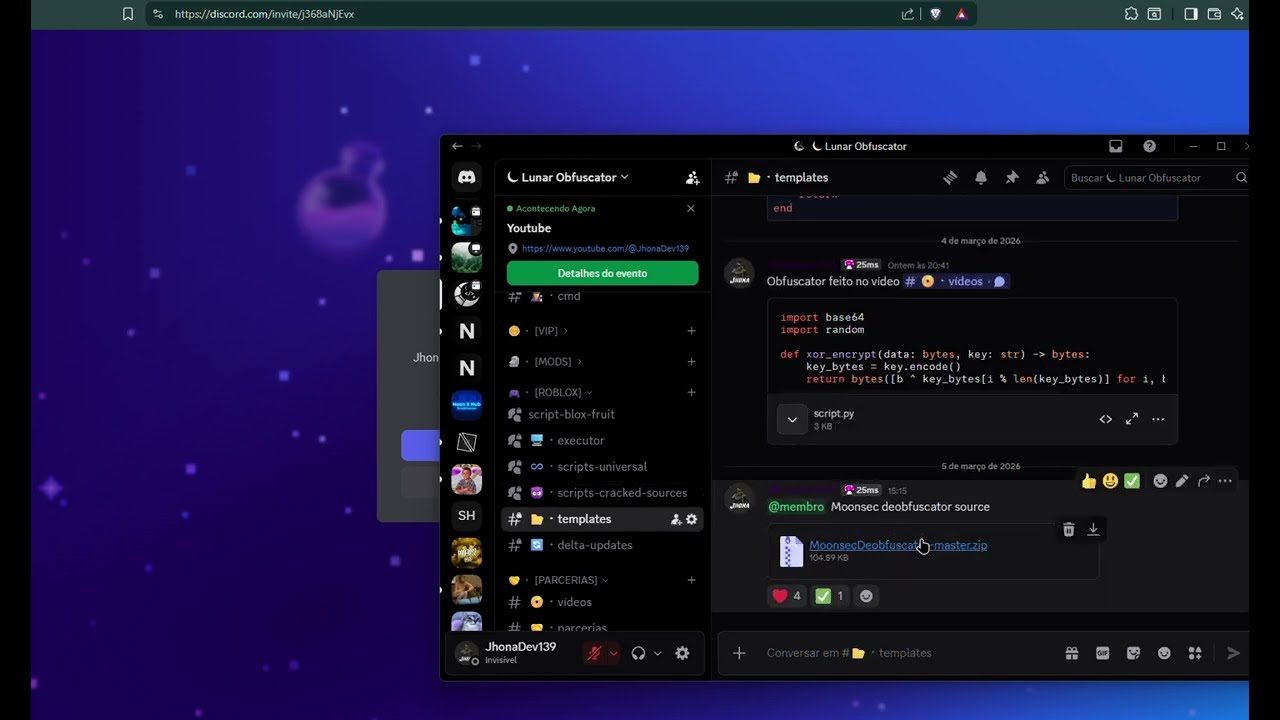Open videos channel in sidebar
The height and width of the screenshot is (720, 1280).
click(x=601, y=602)
